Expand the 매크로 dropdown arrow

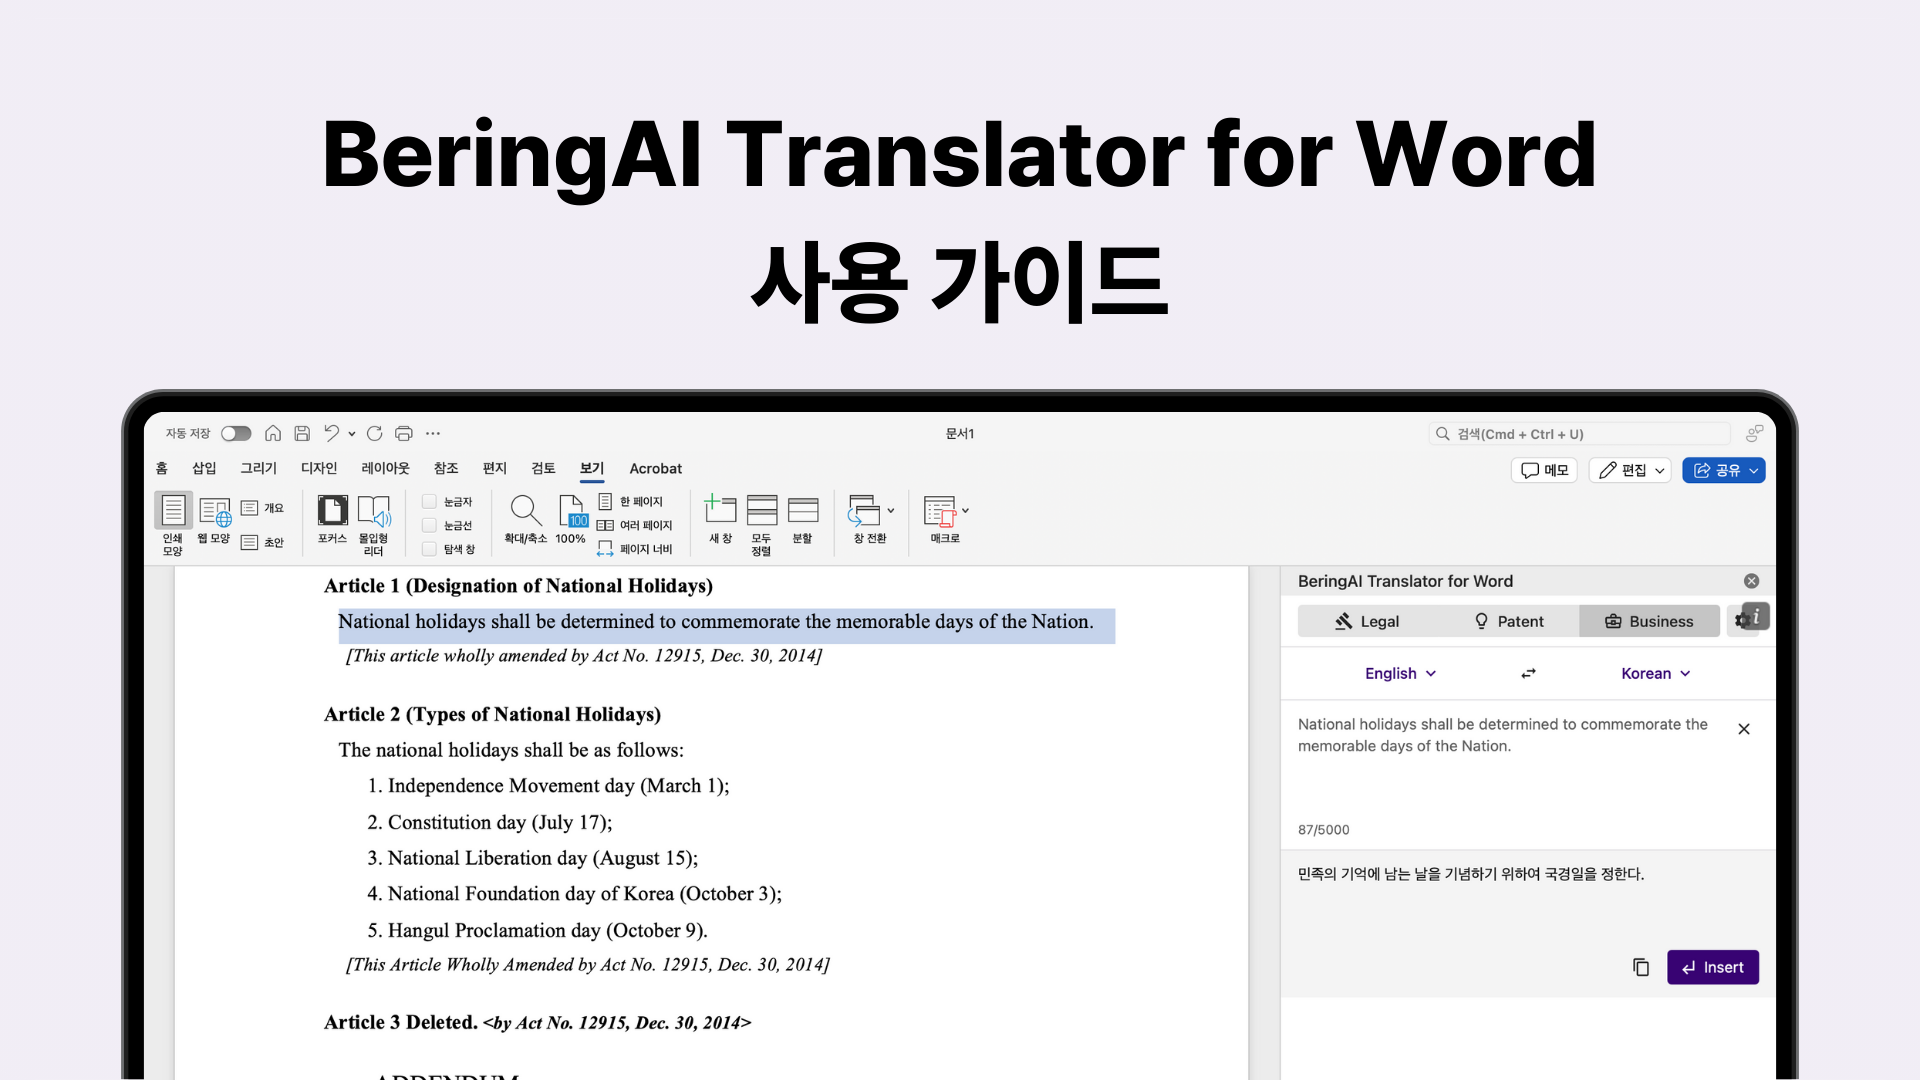[x=966, y=511]
